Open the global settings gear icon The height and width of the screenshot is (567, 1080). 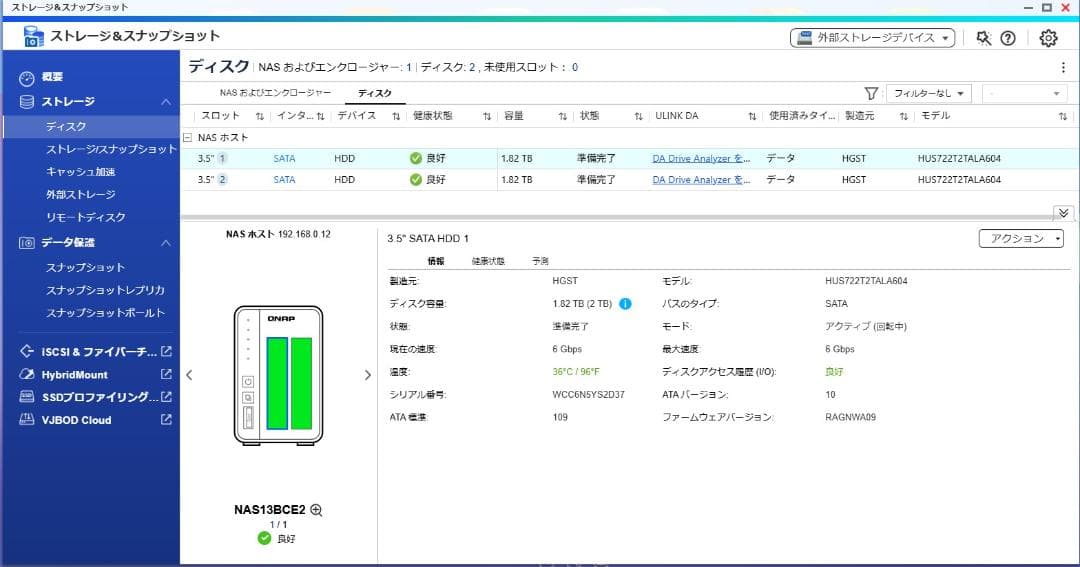pyautogui.click(x=1048, y=38)
